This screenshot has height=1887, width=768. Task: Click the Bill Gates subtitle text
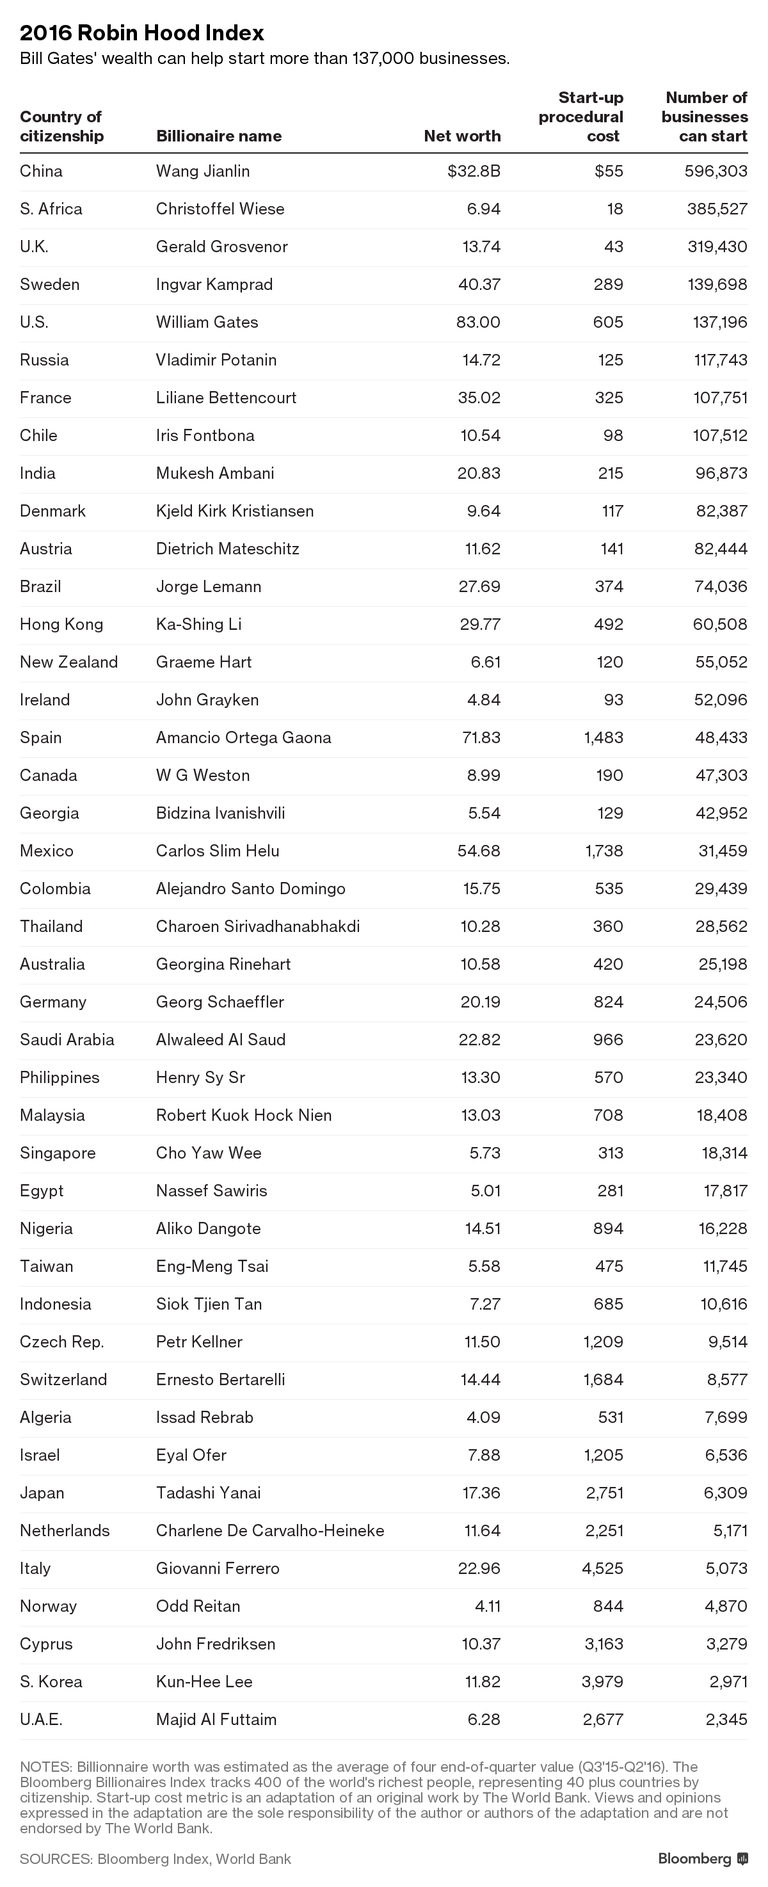coord(264,58)
